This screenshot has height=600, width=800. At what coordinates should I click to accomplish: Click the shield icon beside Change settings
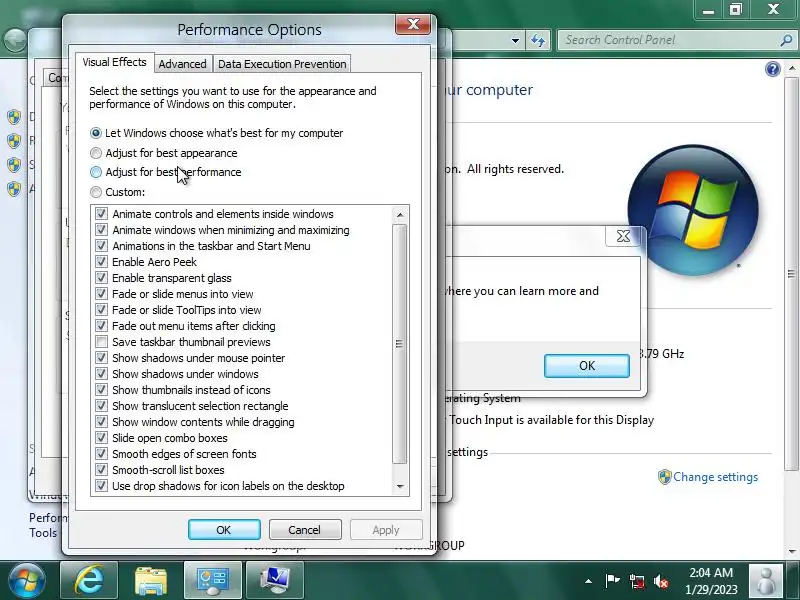pyautogui.click(x=664, y=477)
